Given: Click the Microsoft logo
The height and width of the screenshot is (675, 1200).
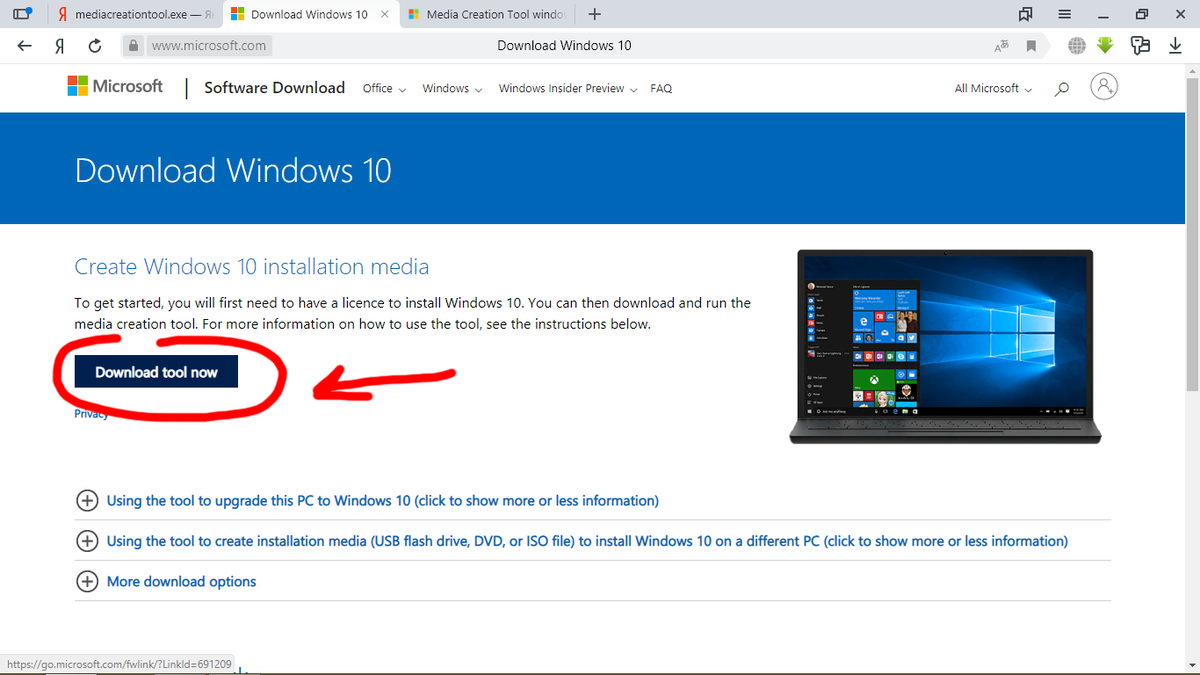Looking at the screenshot, I should (115, 86).
